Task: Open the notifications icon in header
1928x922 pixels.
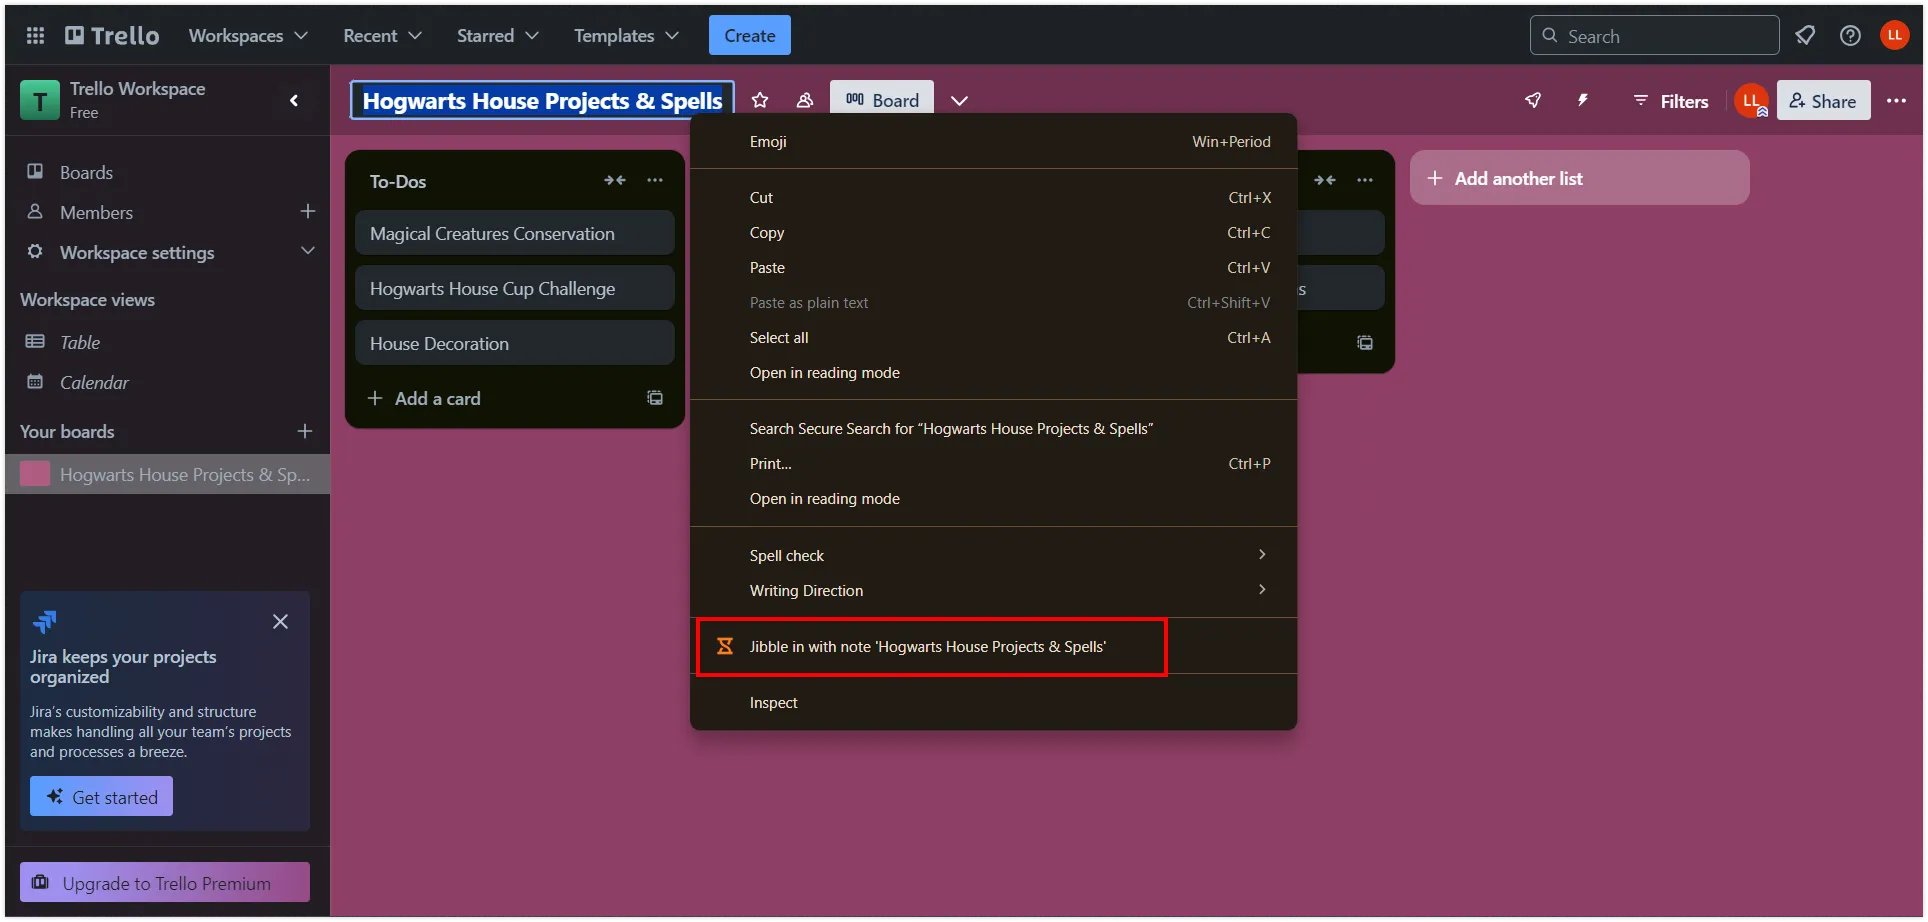Action: 1805,36
